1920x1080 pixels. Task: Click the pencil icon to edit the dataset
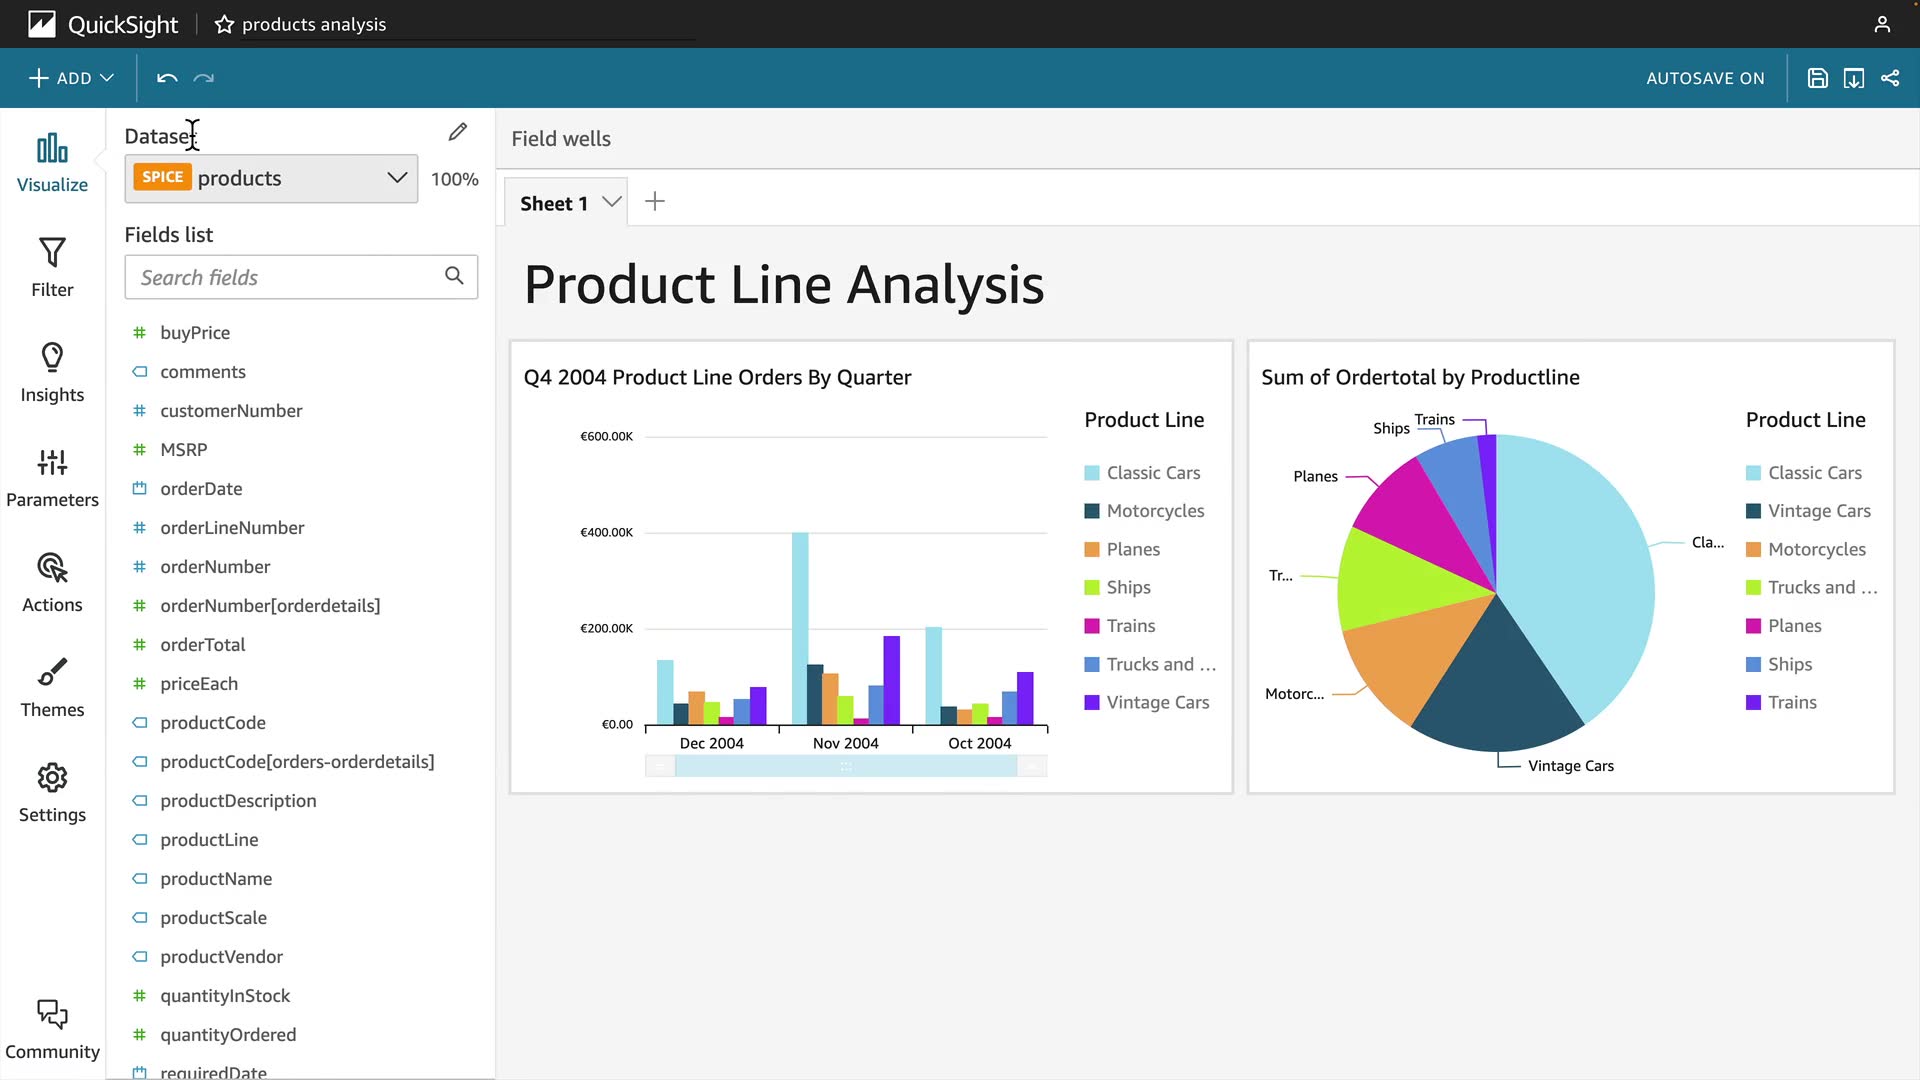[x=458, y=132]
